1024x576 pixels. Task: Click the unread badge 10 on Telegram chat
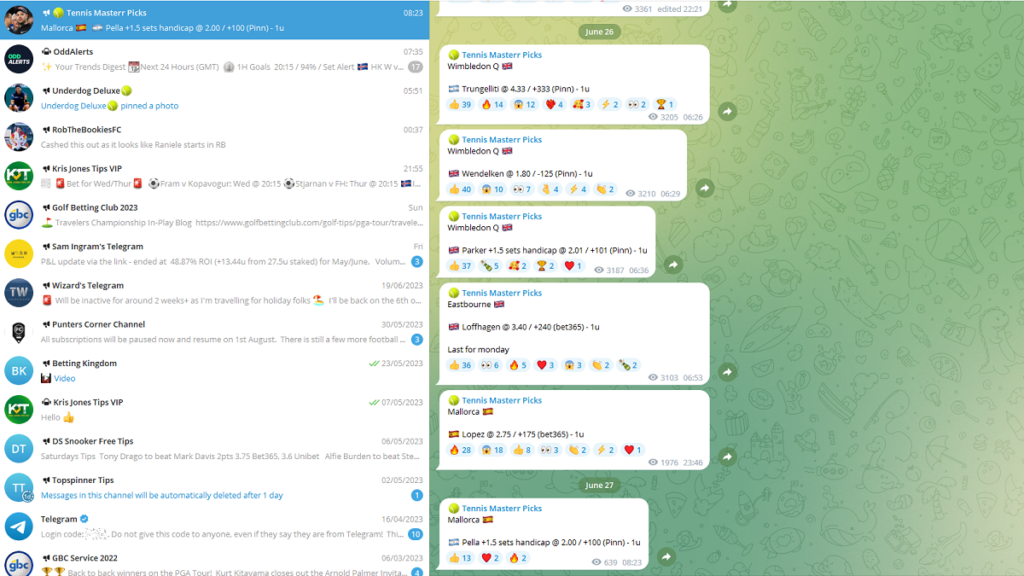tap(415, 534)
